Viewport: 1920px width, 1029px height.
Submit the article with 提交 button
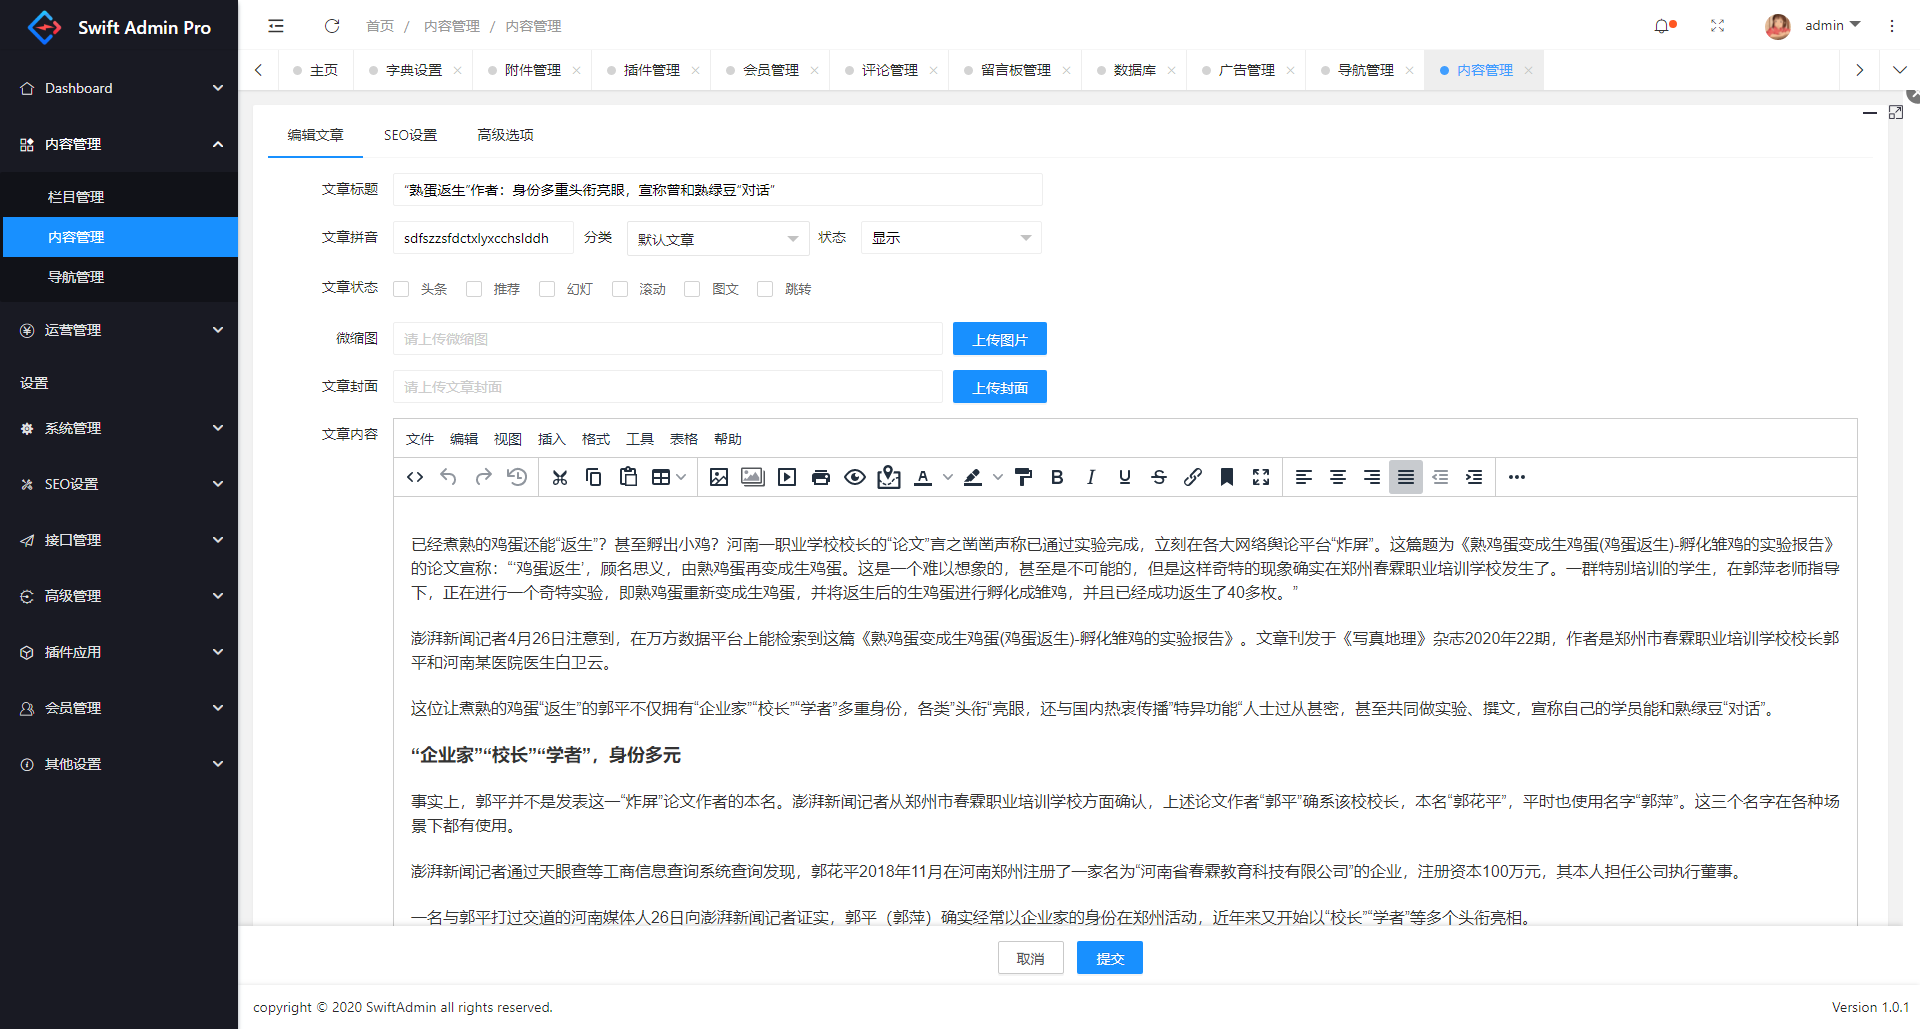point(1109,957)
